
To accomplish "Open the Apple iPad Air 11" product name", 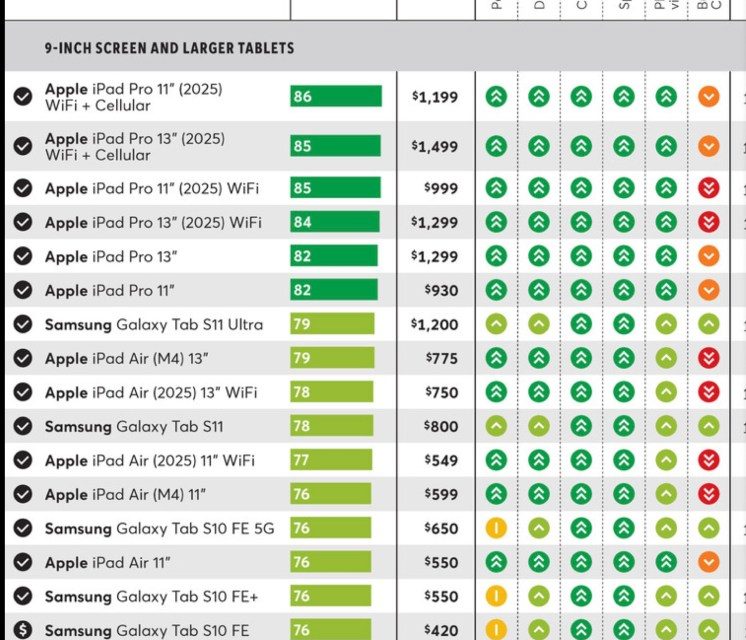I will (108, 562).
